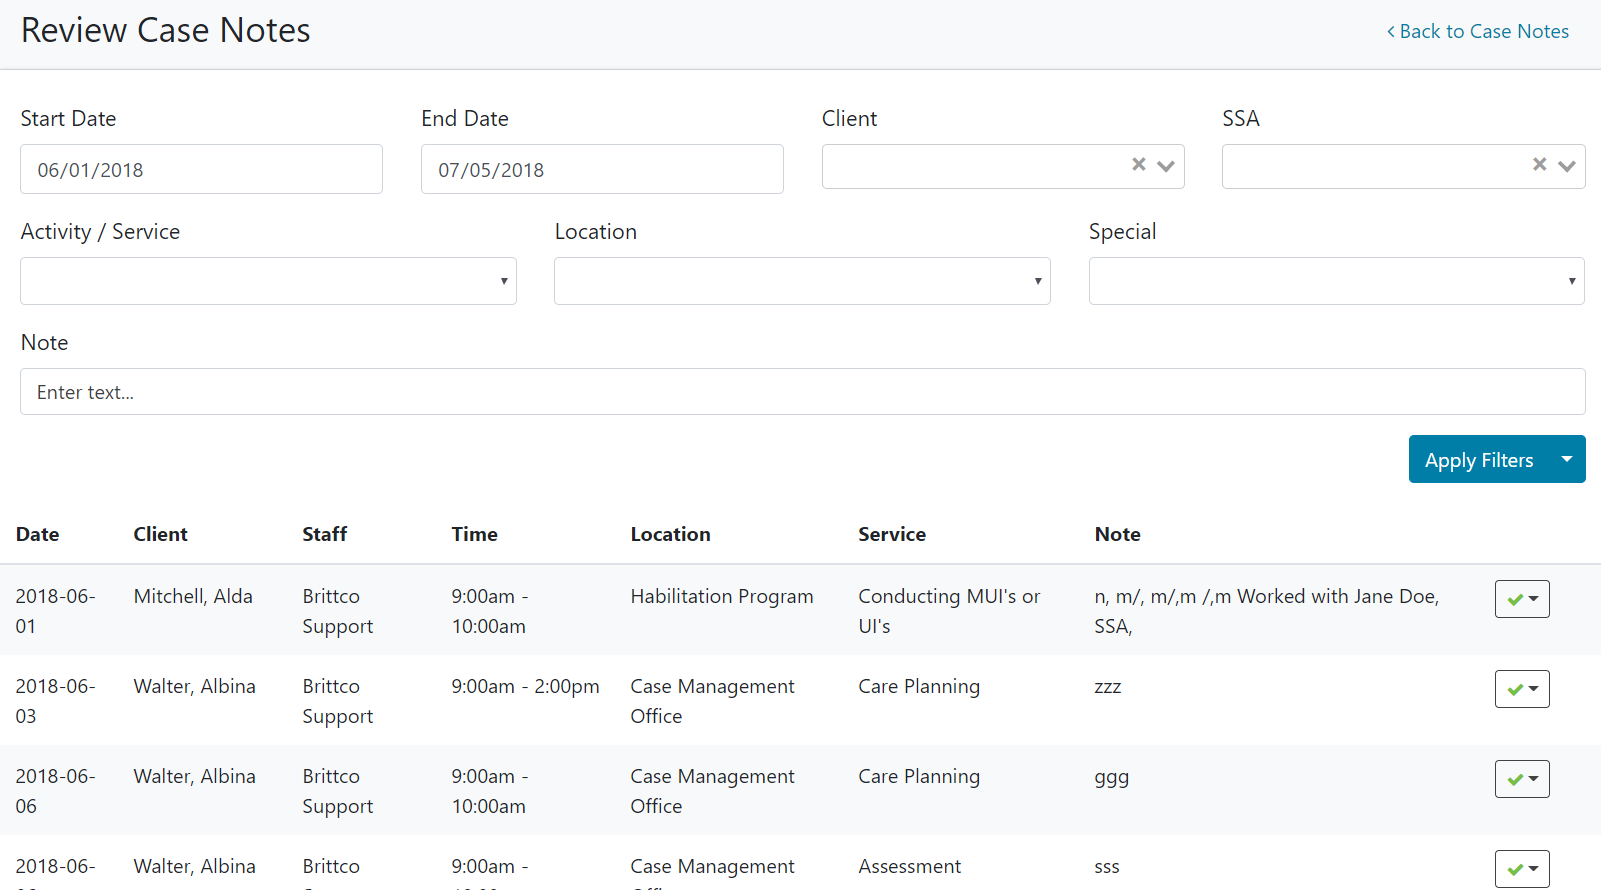The width and height of the screenshot is (1601, 890).
Task: Click the Start Date field
Action: click(201, 169)
